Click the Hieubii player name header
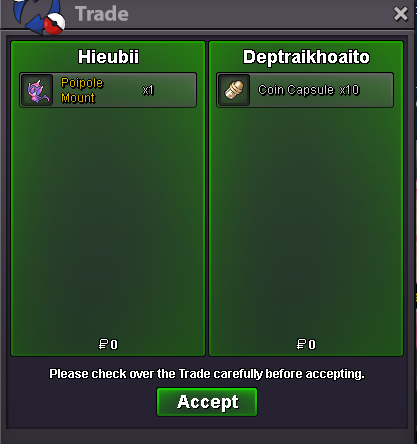Screen dimensions: 417x444 108,57
